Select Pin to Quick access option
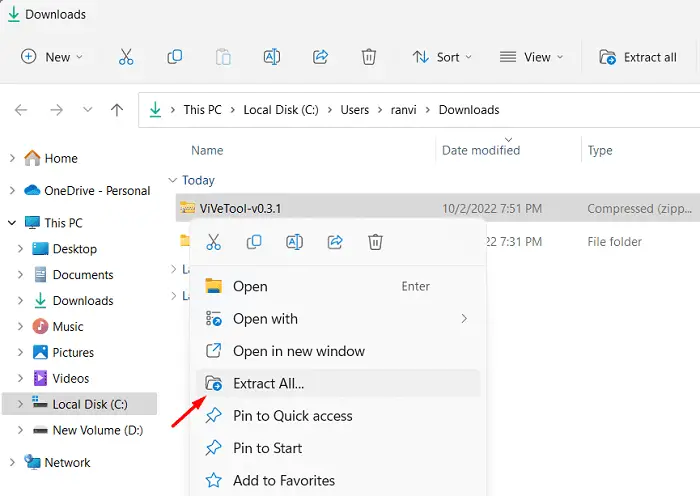Image resolution: width=700 pixels, height=496 pixels. coord(292,416)
